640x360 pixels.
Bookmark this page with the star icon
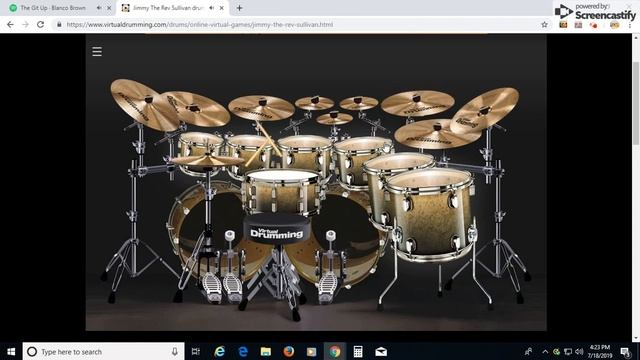[544, 24]
